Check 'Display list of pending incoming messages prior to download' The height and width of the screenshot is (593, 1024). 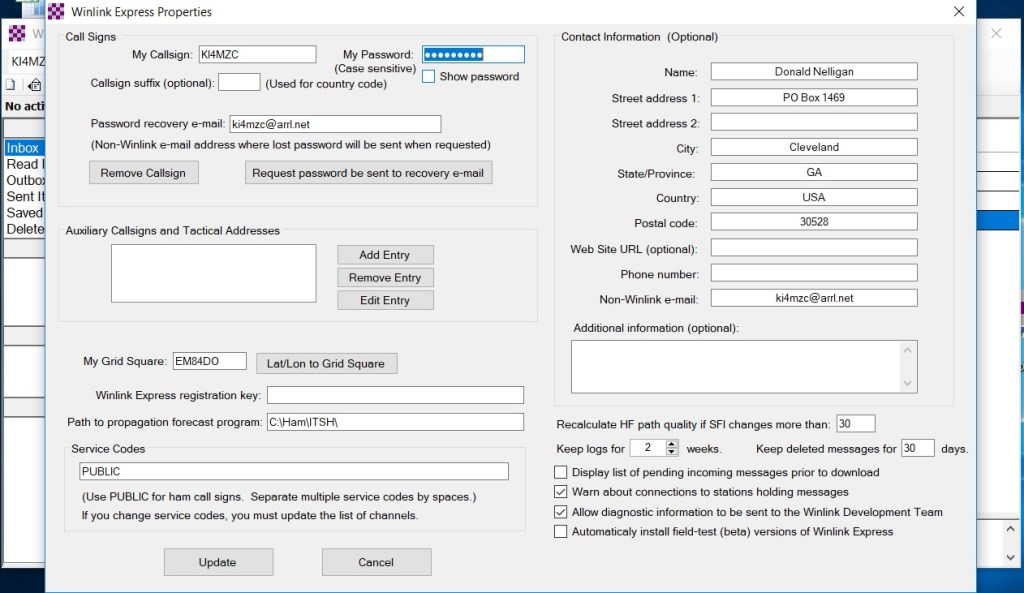coord(561,472)
